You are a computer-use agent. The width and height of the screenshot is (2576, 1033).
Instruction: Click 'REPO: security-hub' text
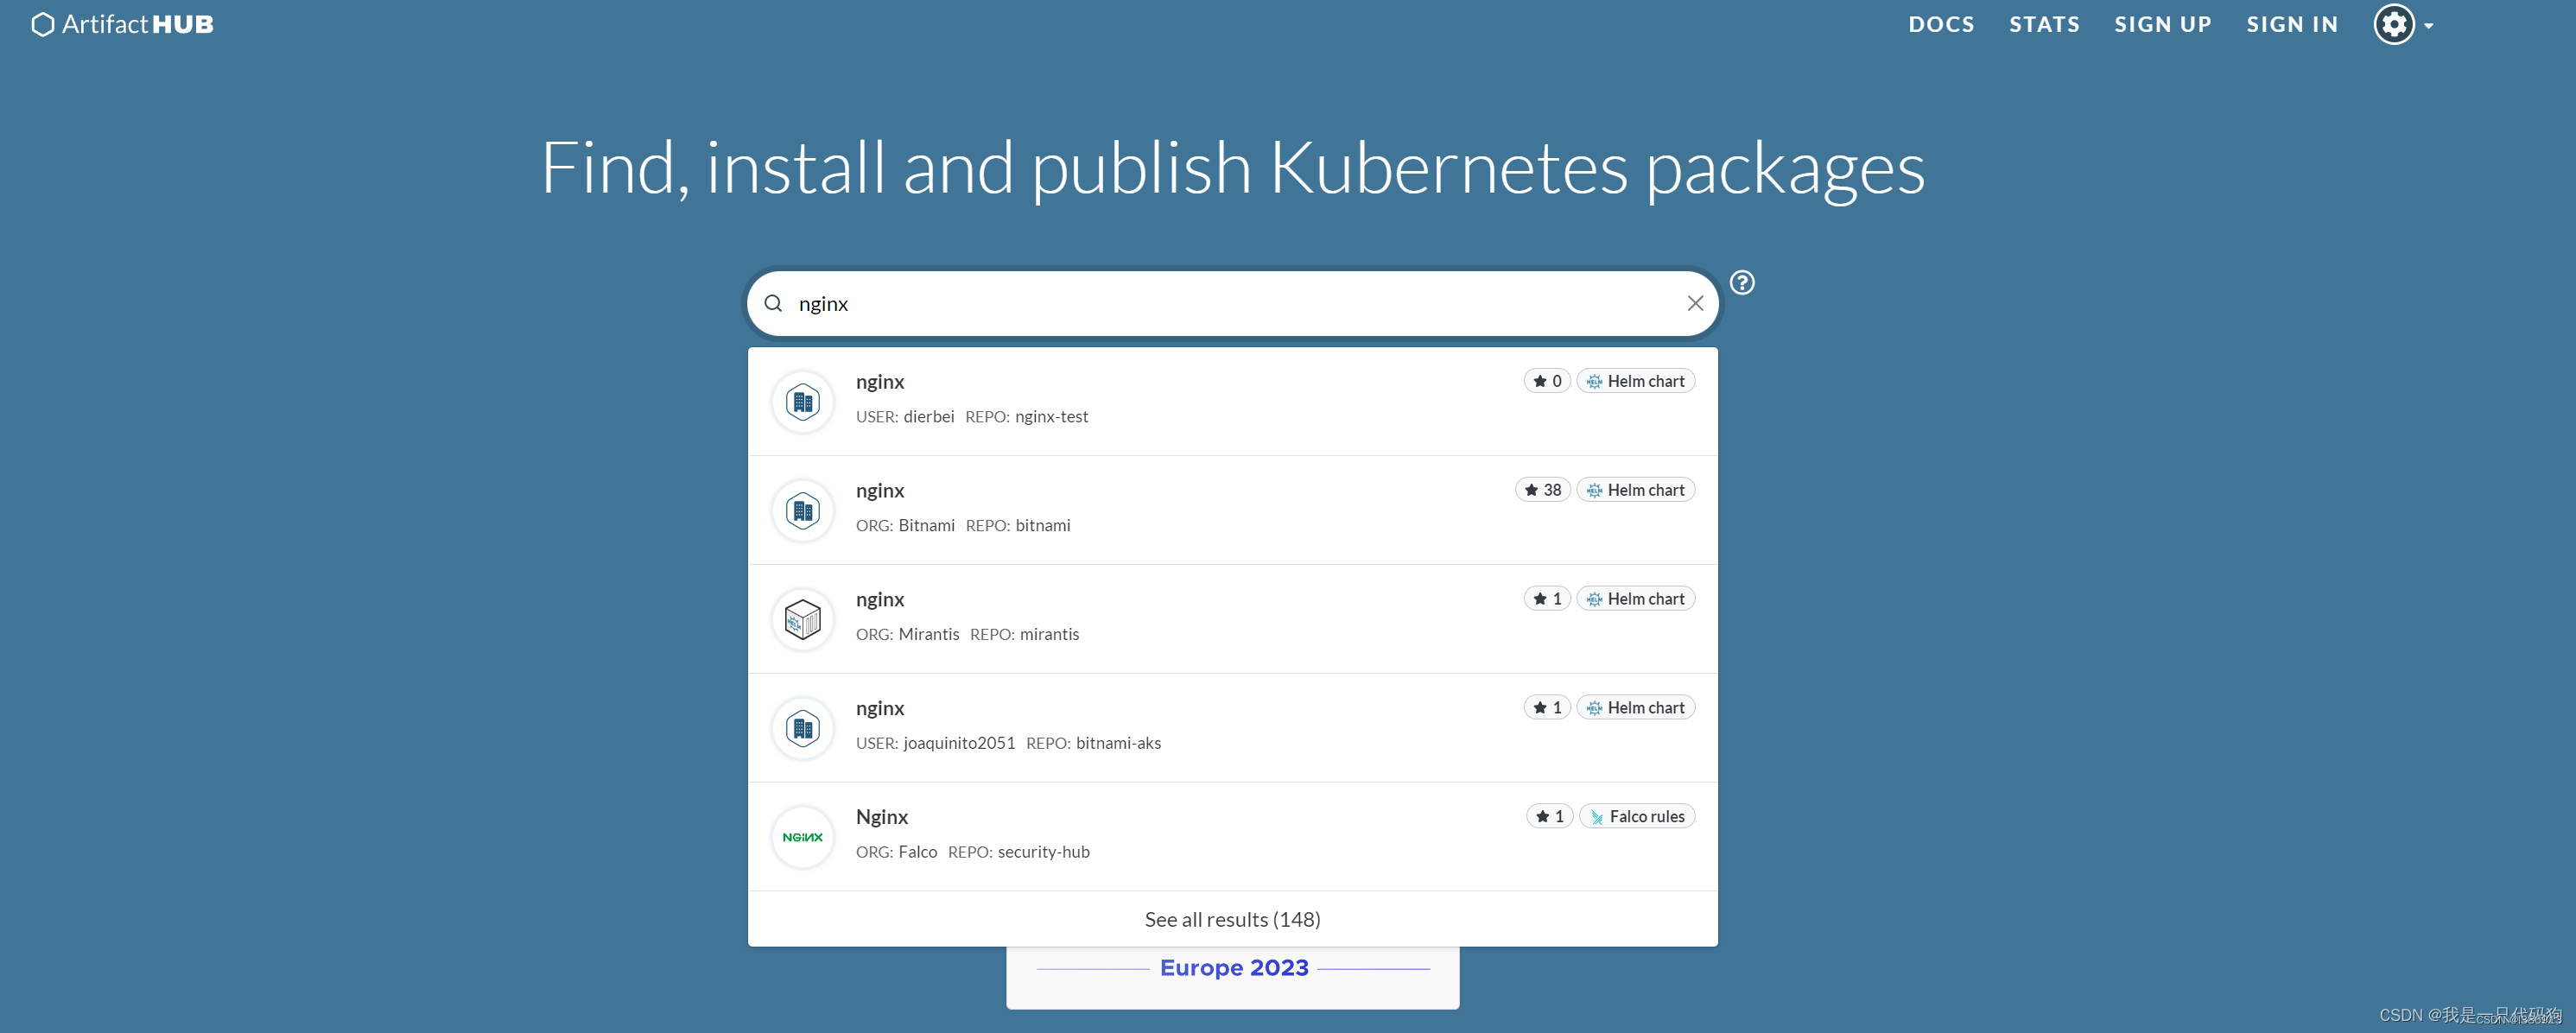click(1018, 852)
